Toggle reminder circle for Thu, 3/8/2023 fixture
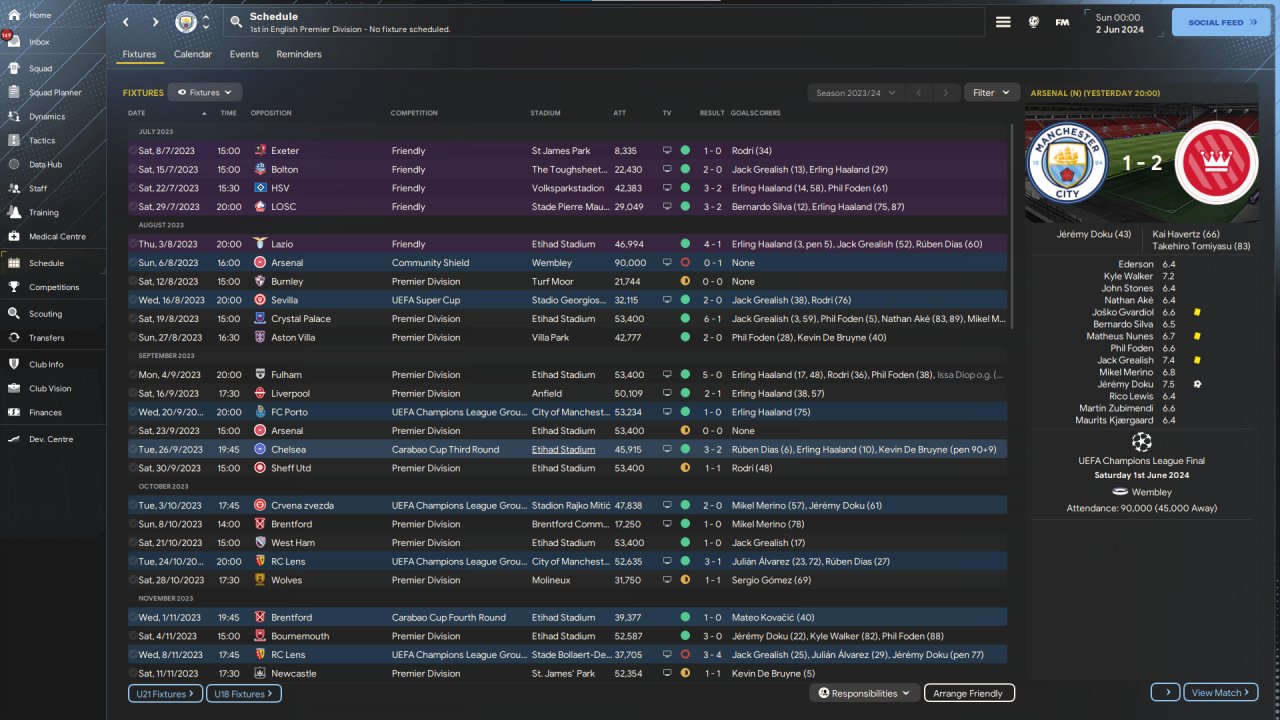This screenshot has height=720, width=1280. pyautogui.click(x=133, y=244)
